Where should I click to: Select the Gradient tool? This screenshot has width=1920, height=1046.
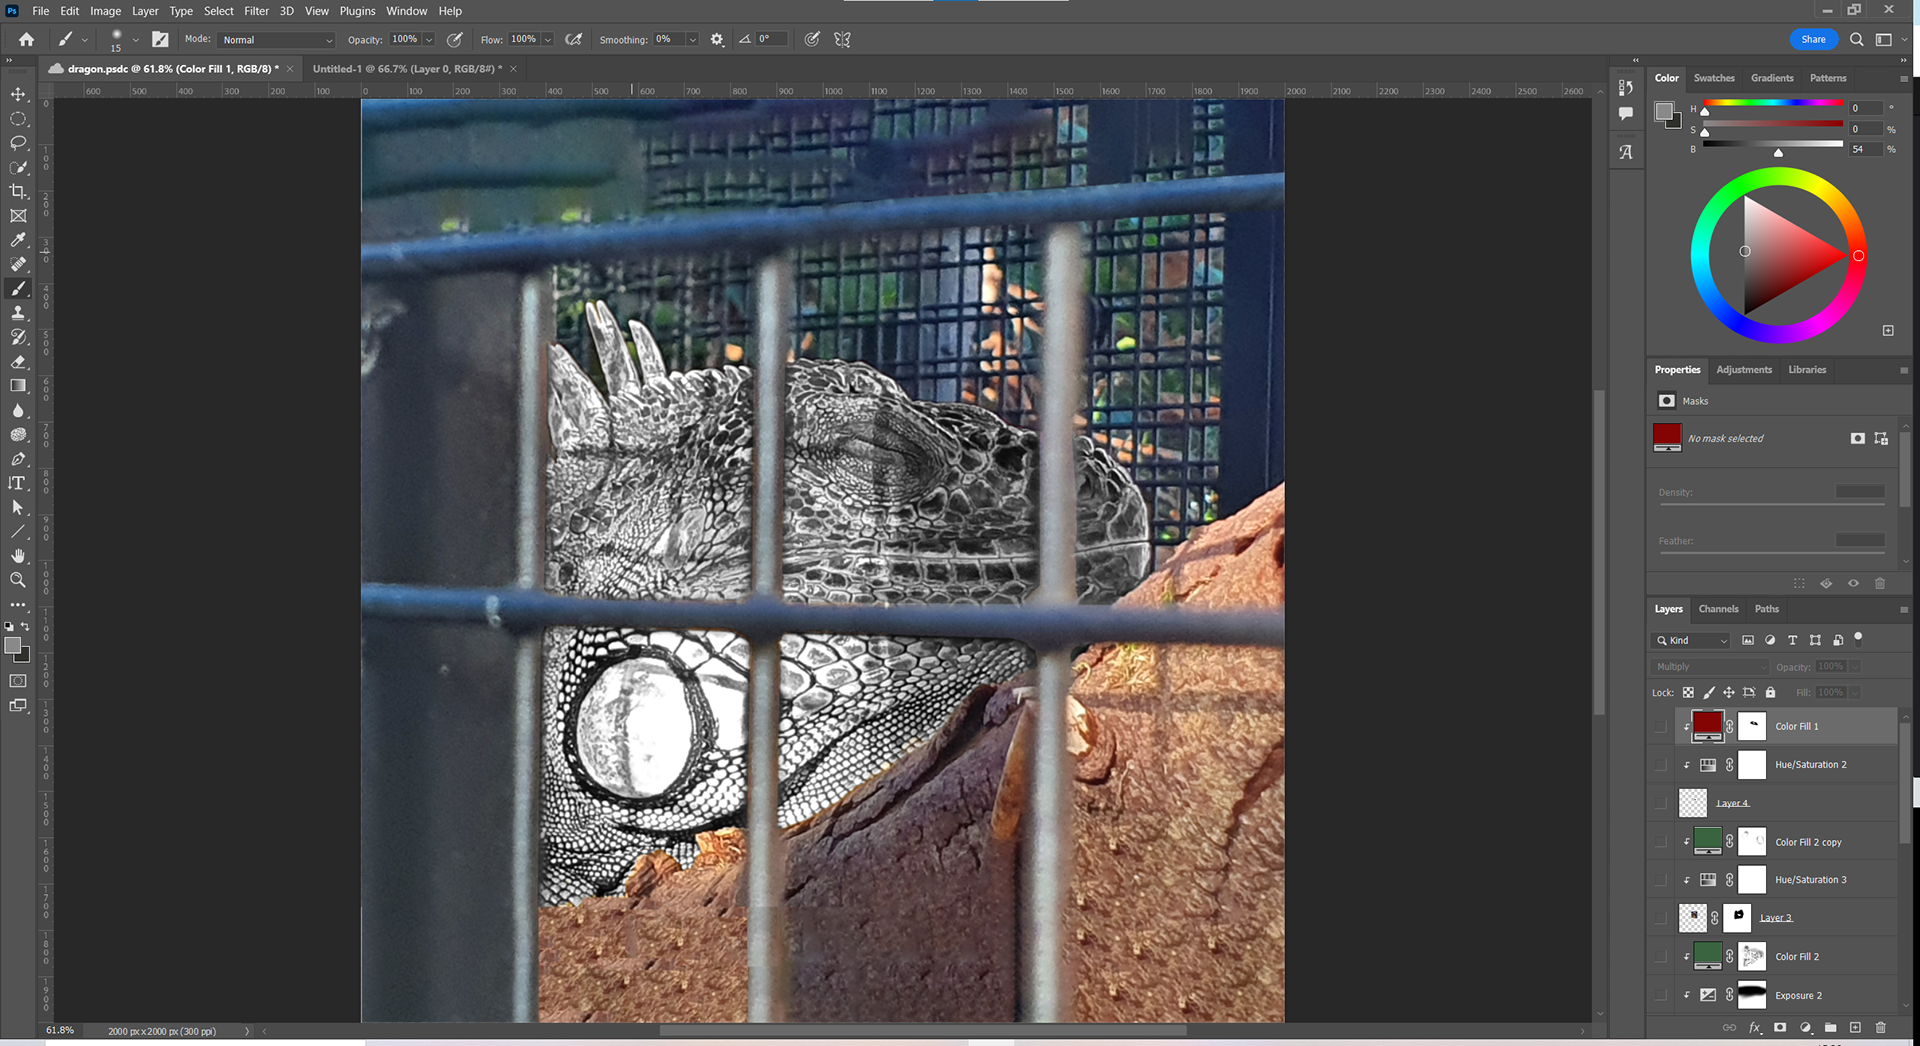click(18, 386)
